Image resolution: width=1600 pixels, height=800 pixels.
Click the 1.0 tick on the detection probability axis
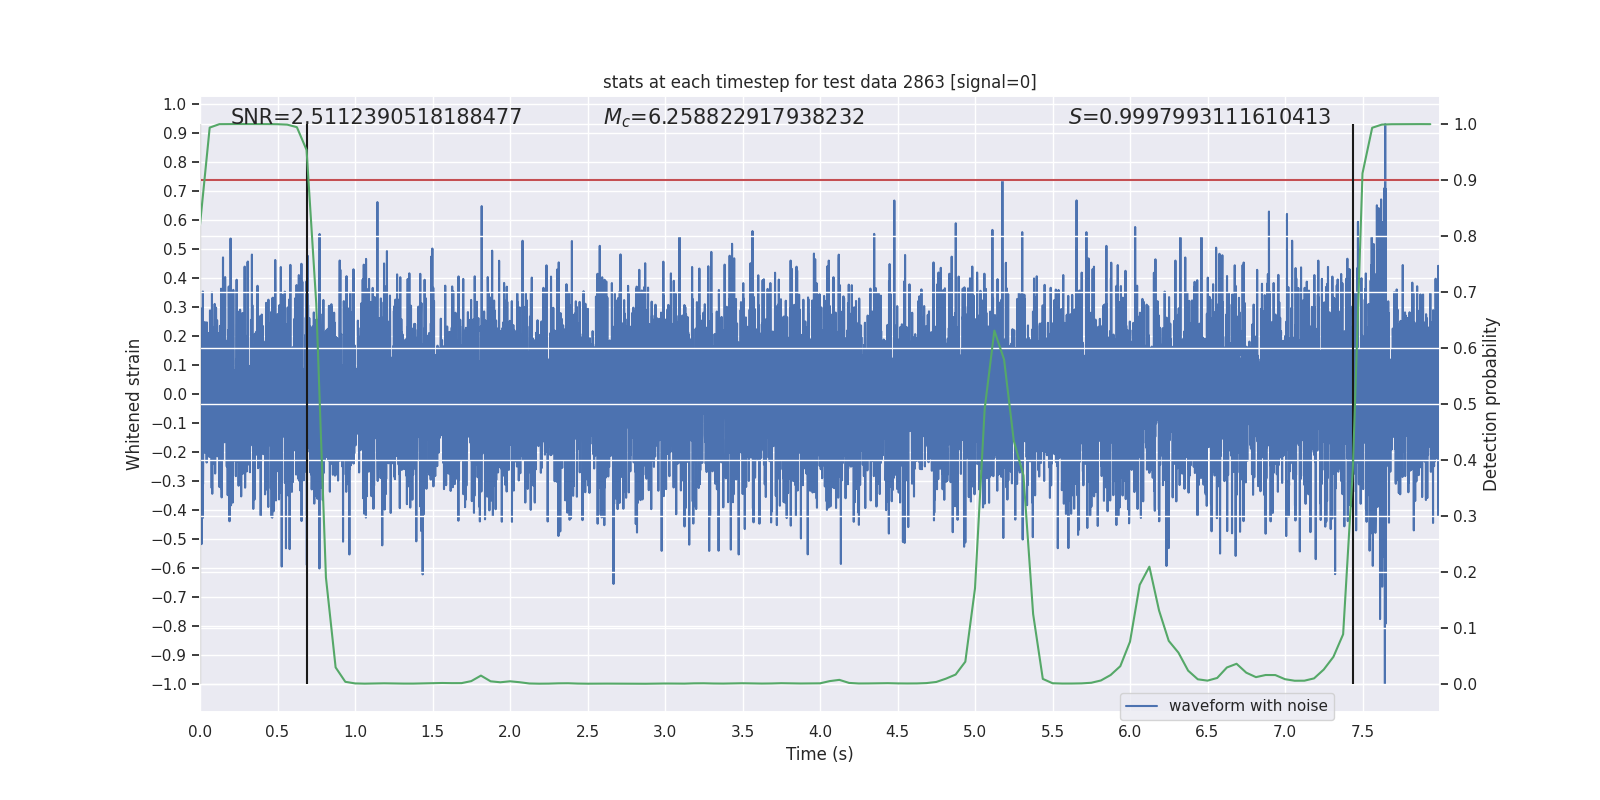(x=1465, y=125)
